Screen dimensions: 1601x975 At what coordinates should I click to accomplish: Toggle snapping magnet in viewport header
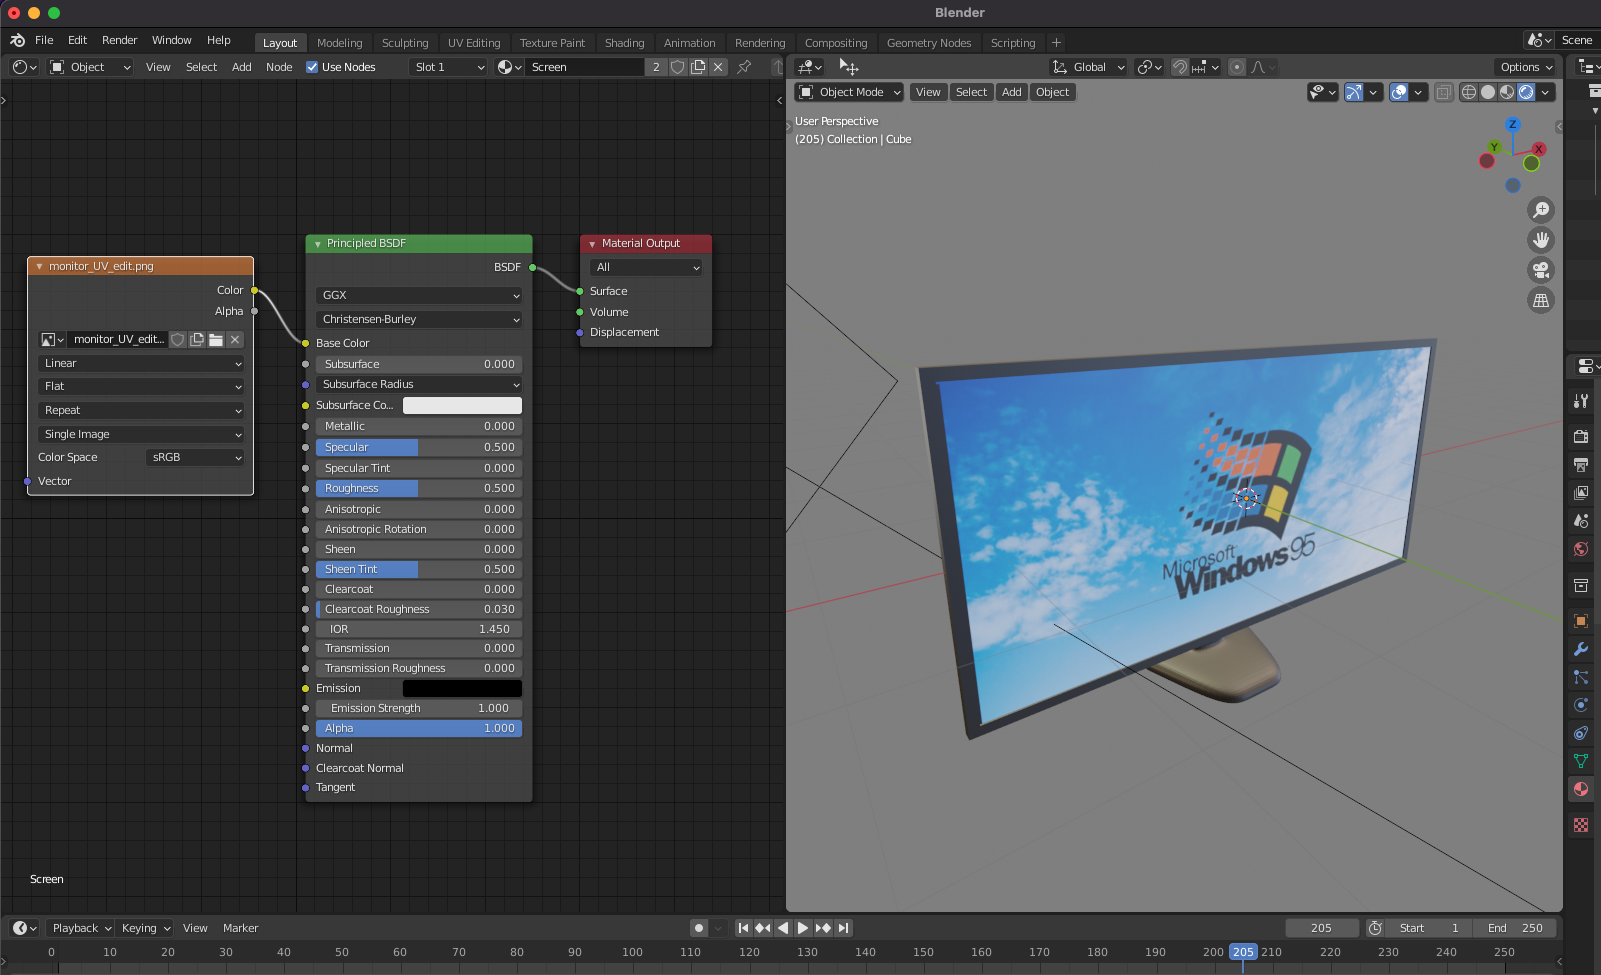coord(1180,67)
